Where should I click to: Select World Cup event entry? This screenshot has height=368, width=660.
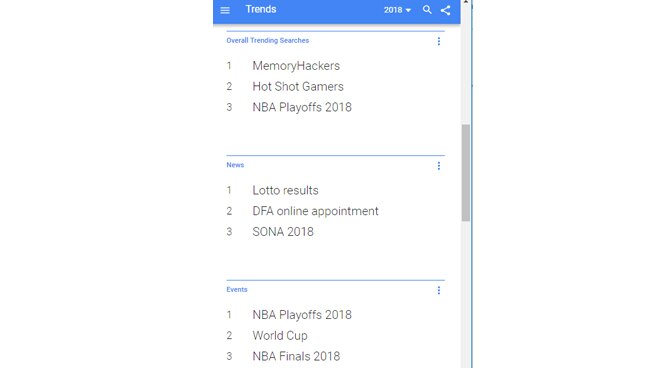pos(280,336)
